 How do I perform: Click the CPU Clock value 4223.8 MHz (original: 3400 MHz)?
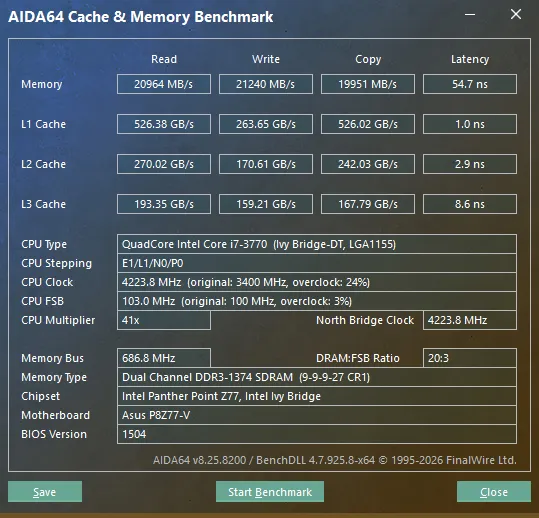[317, 282]
